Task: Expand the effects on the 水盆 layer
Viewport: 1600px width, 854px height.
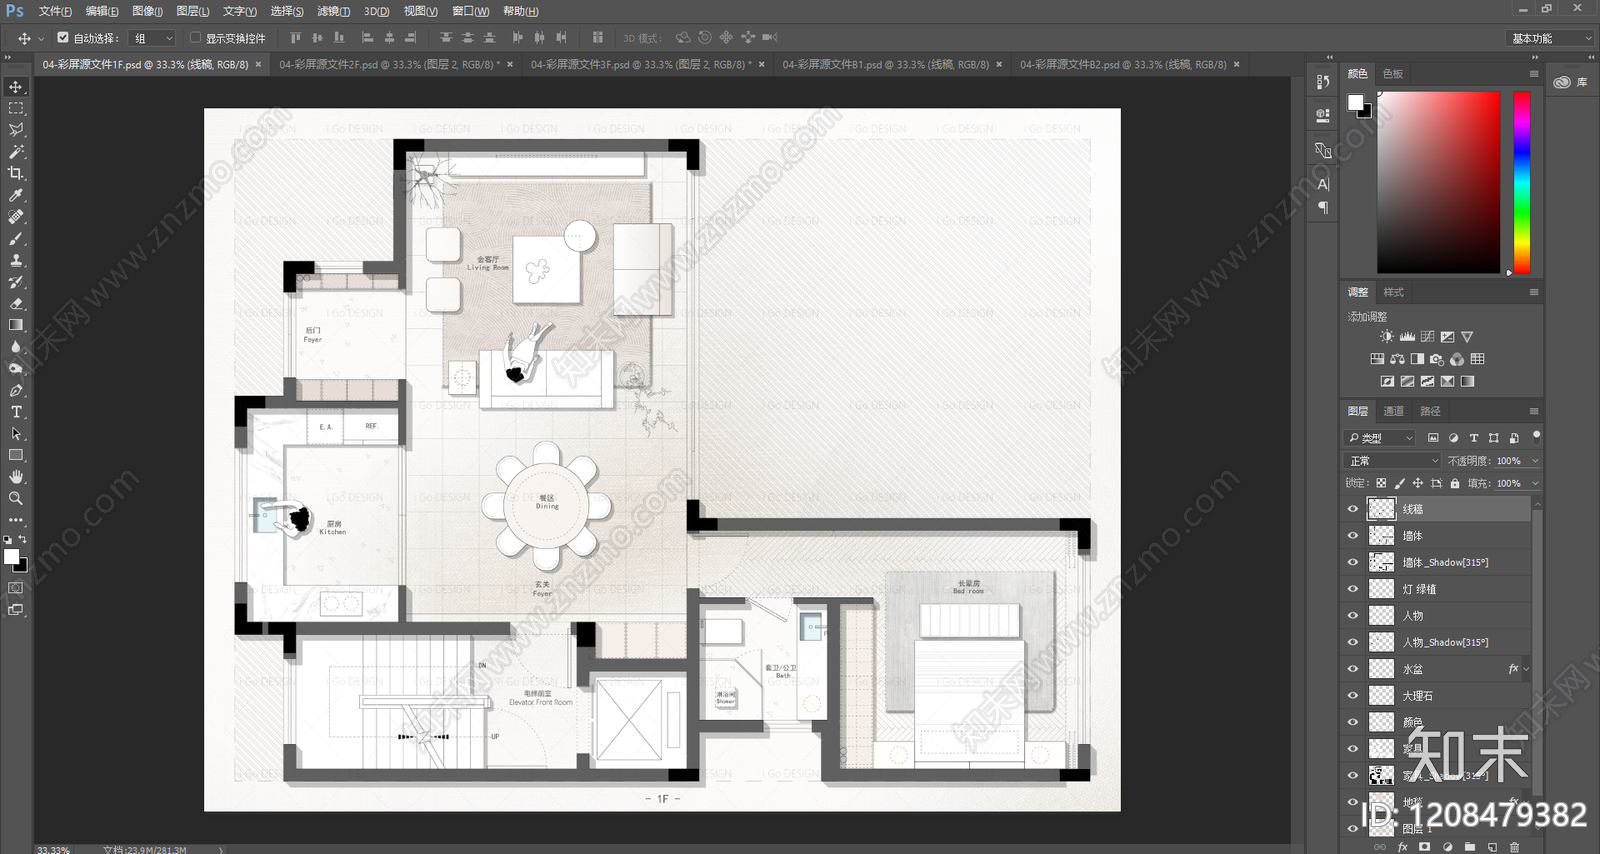Action: coord(1526,669)
